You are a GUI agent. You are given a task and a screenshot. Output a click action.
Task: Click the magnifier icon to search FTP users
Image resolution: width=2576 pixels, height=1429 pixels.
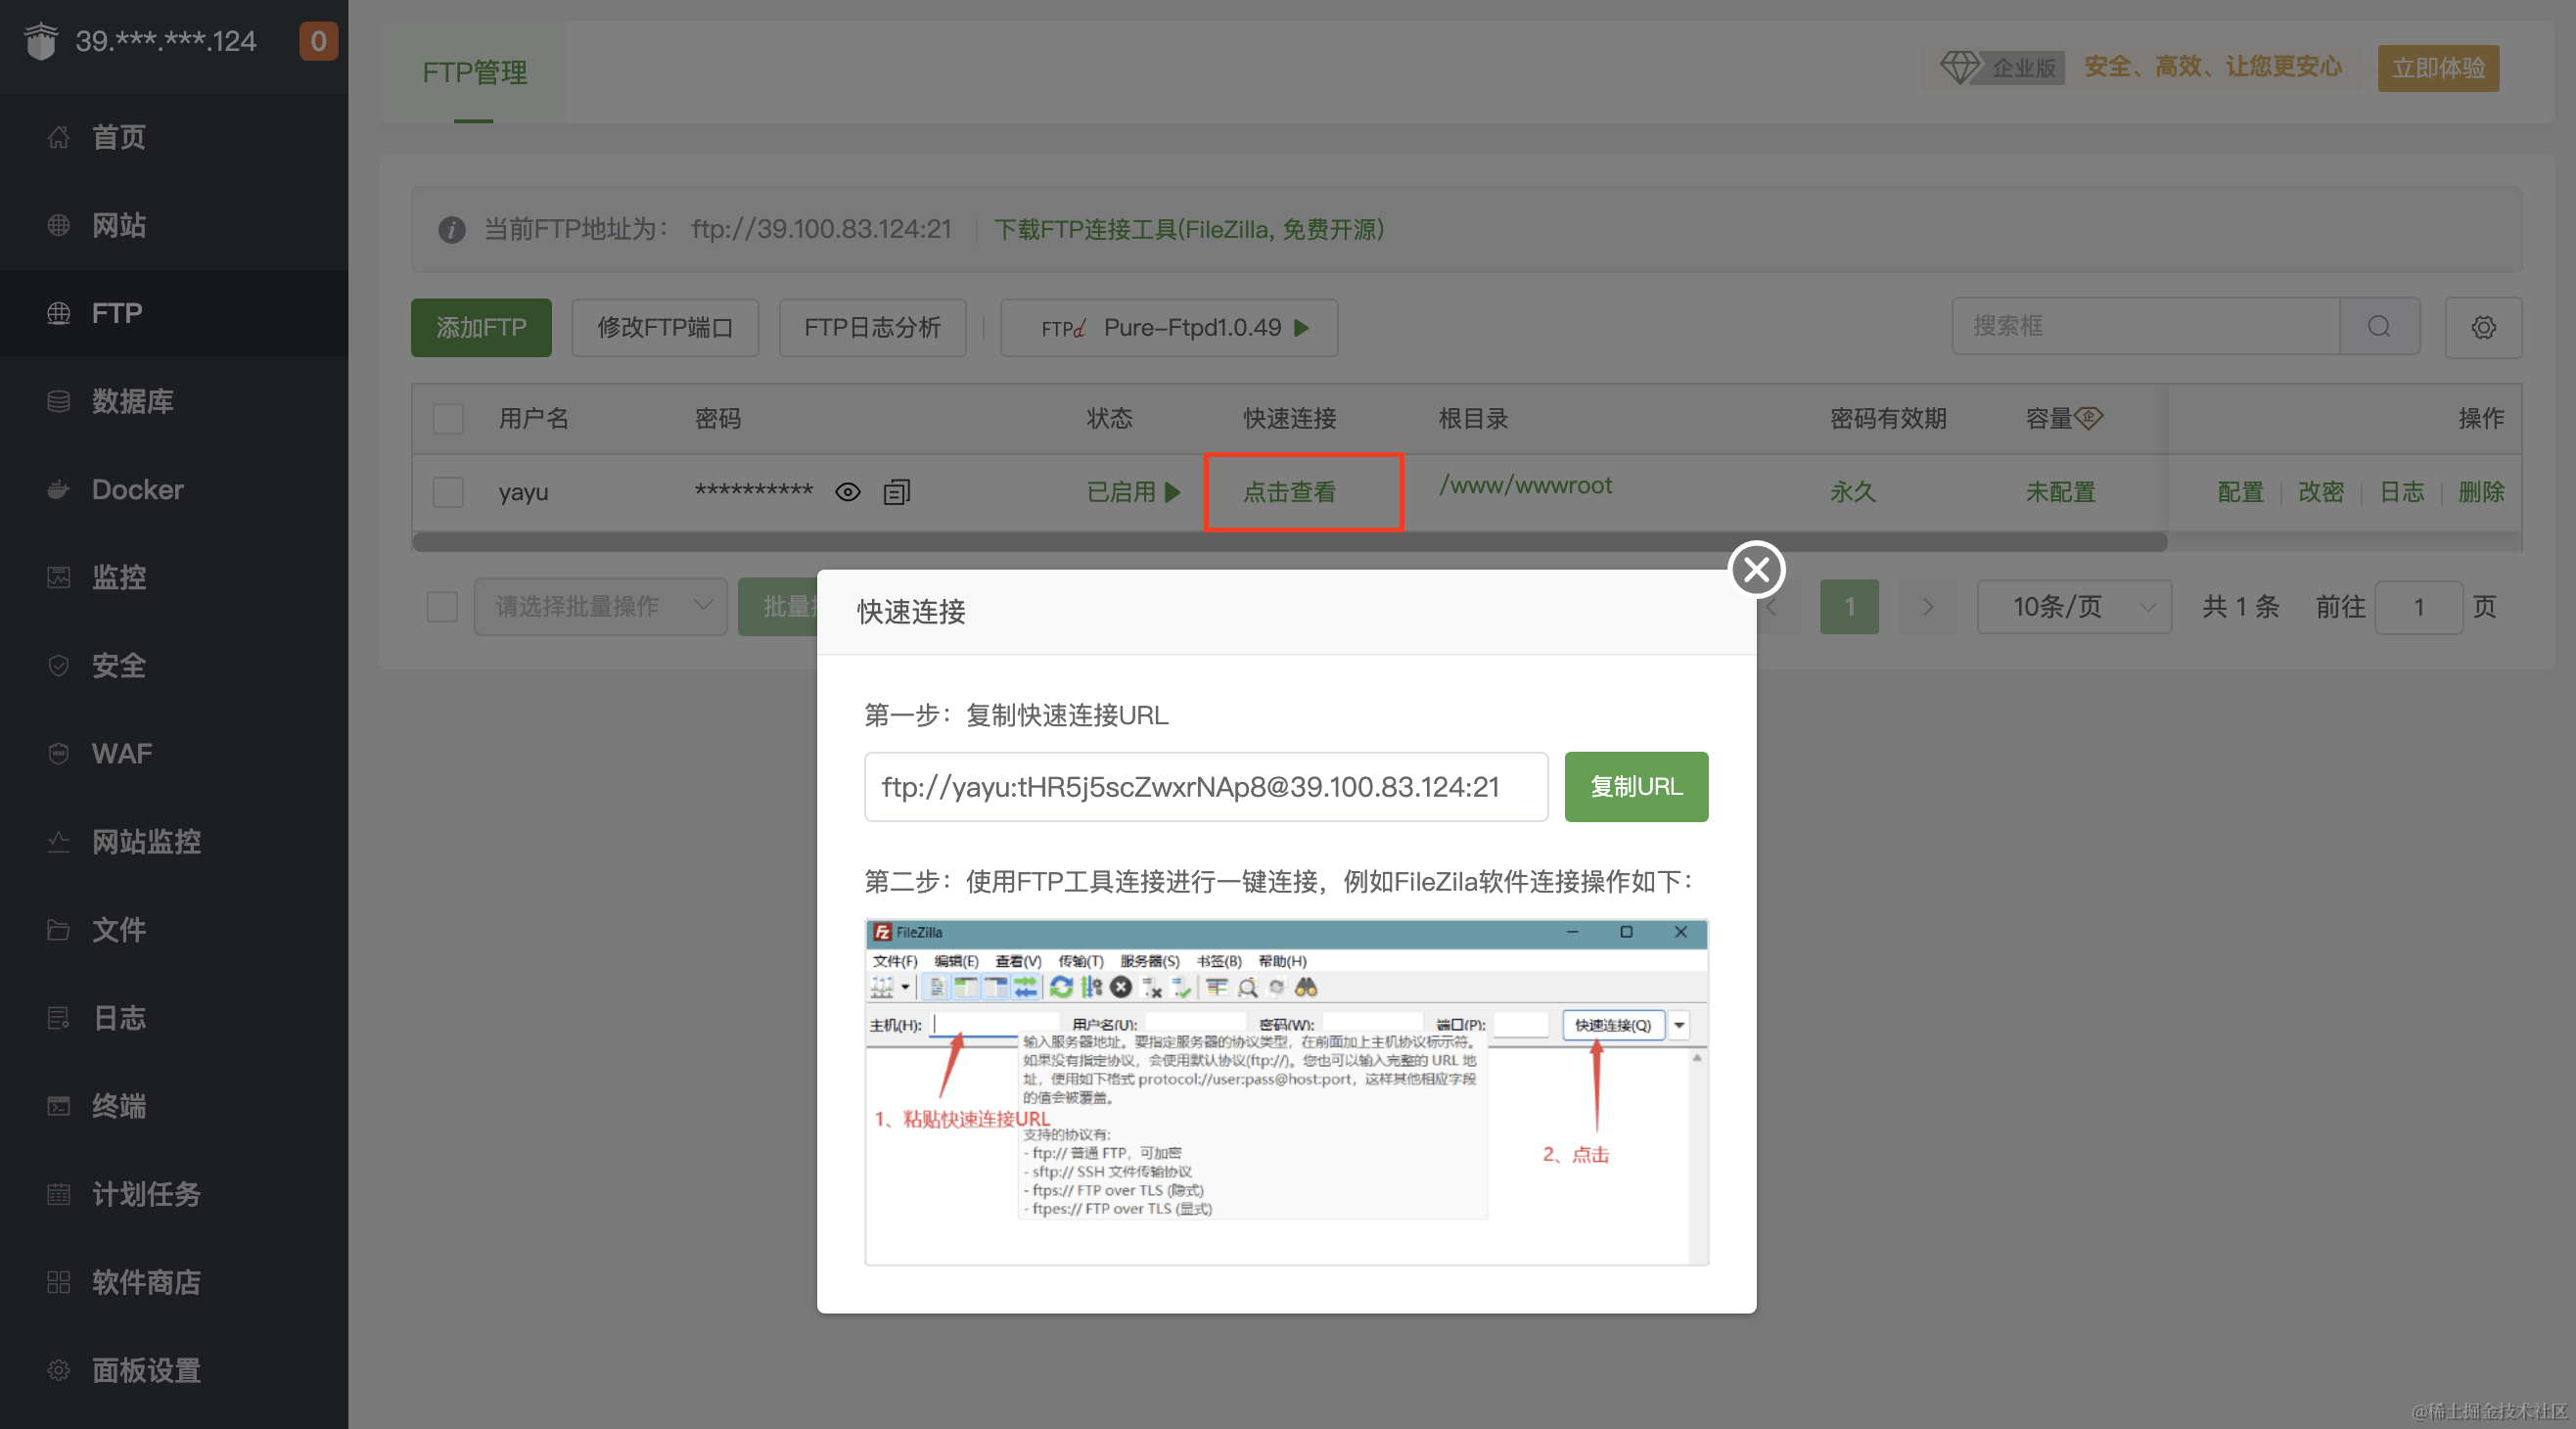2380,326
